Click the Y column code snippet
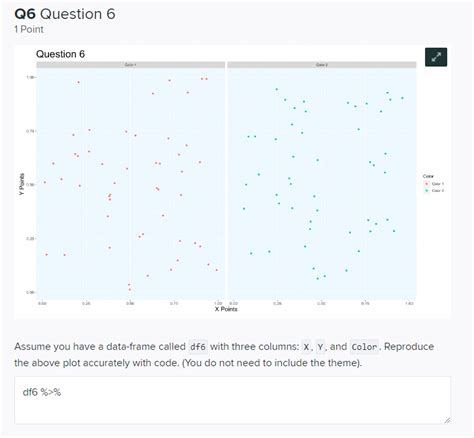Image resolution: width=474 pixels, height=438 pixels. pos(320,347)
